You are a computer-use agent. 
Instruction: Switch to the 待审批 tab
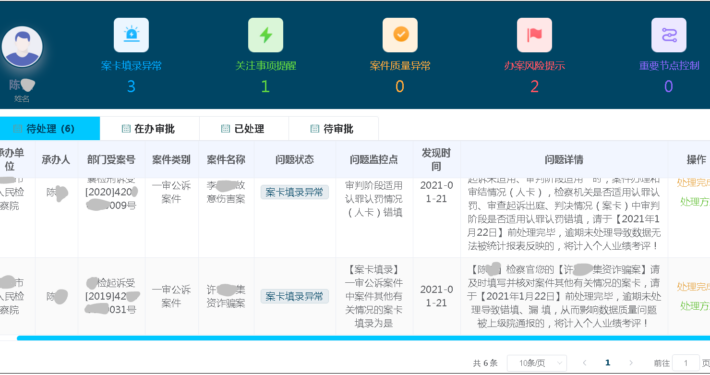click(x=333, y=129)
